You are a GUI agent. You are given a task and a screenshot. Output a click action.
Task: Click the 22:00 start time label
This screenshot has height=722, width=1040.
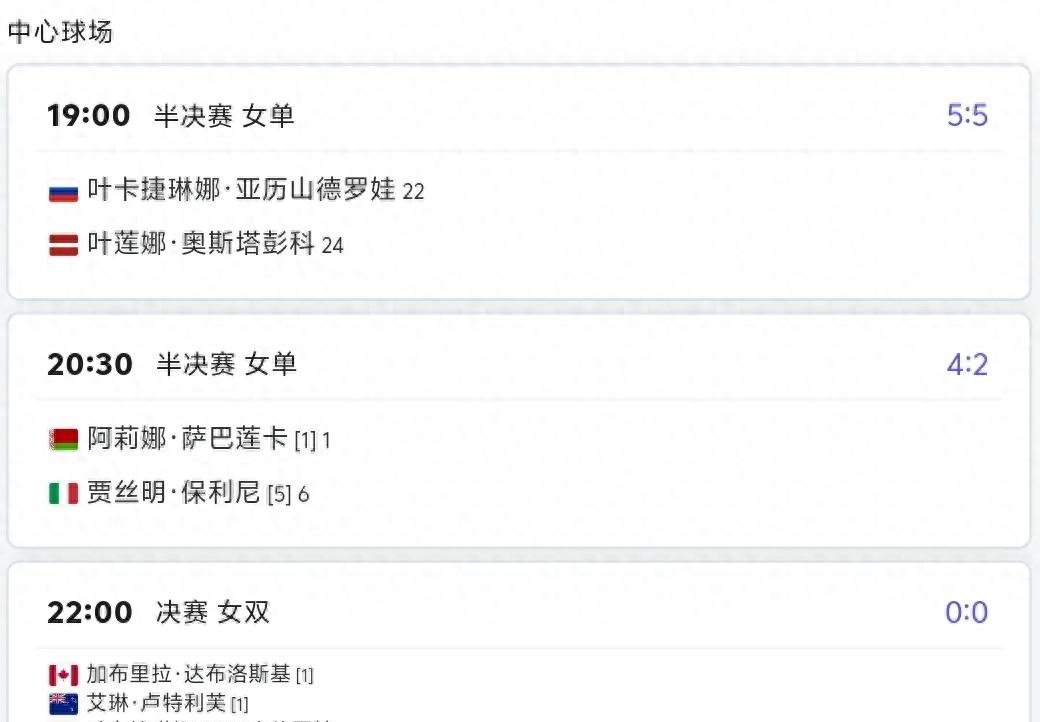[x=90, y=612]
